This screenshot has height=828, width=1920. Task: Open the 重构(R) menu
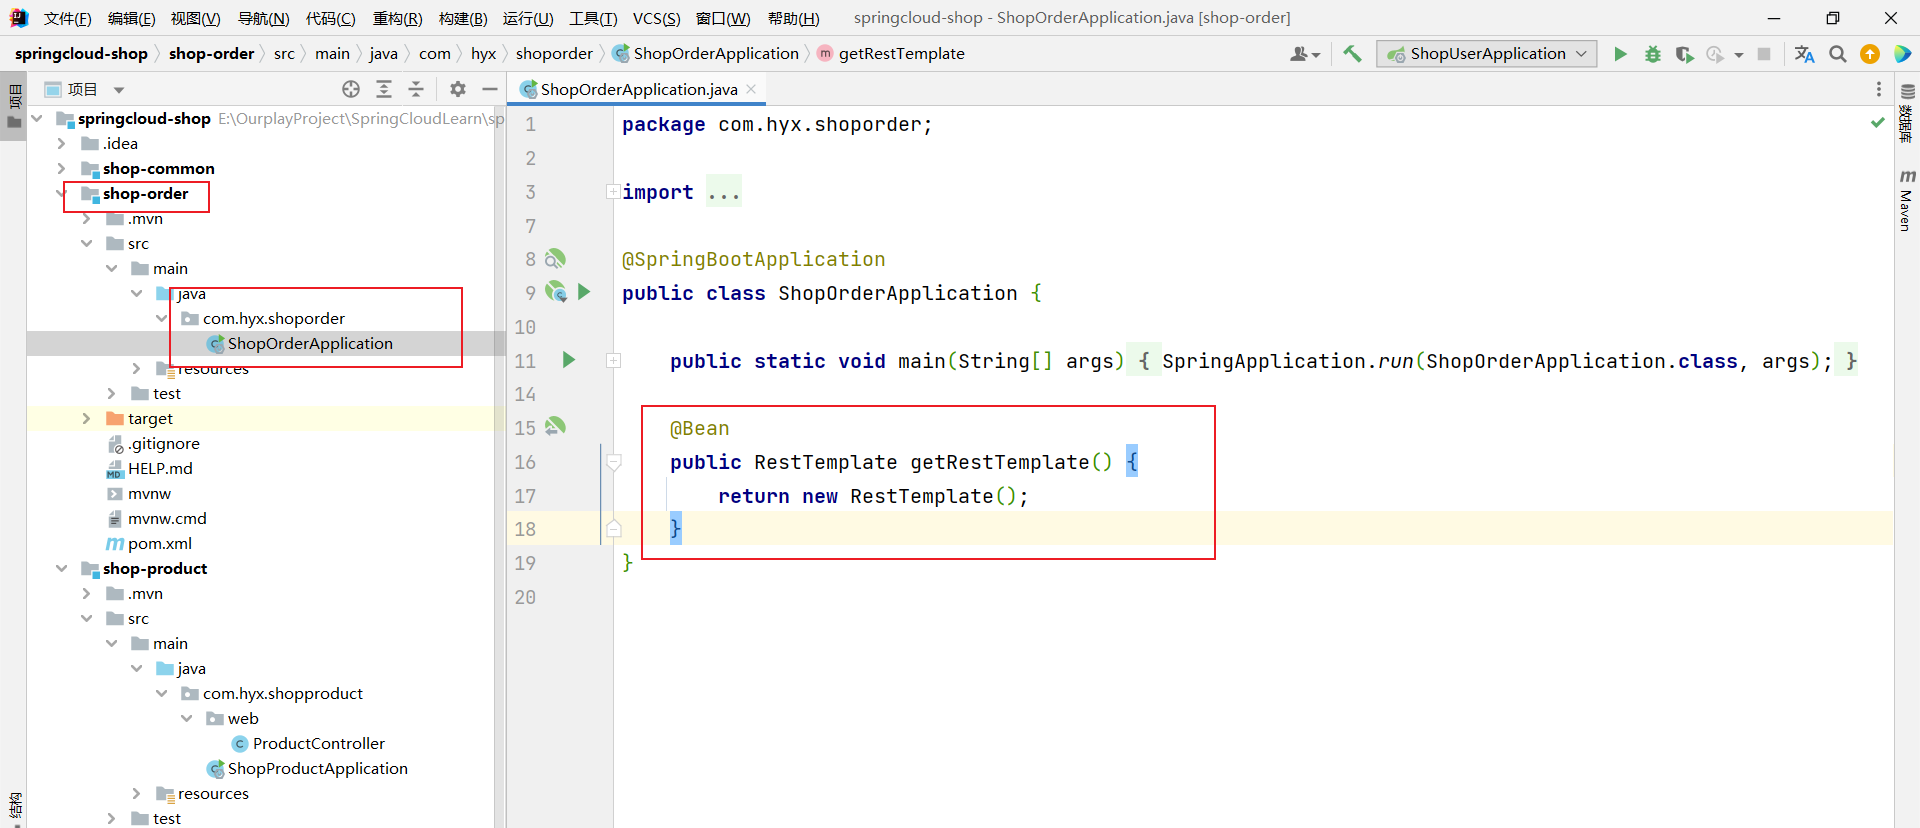397,18
